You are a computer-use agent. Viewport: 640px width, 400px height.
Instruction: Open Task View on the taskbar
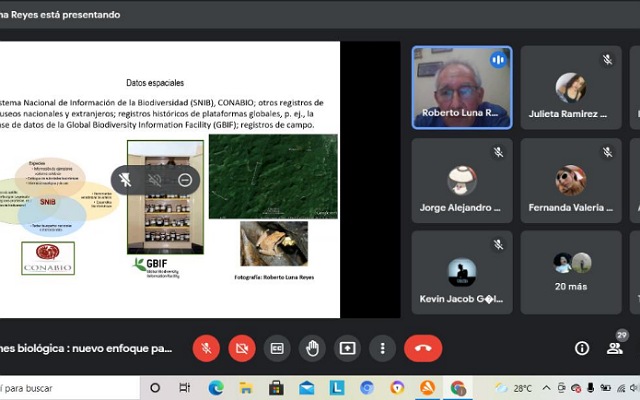tap(185, 388)
